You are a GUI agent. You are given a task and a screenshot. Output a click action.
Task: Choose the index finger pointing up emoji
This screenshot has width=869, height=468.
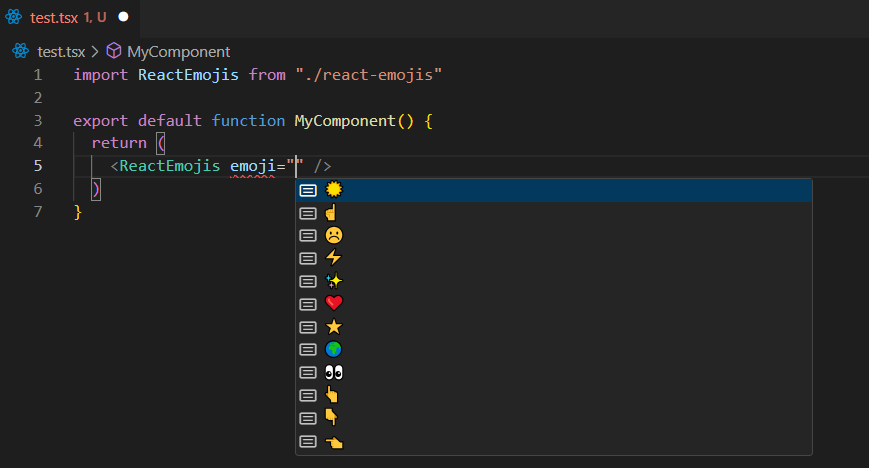333,213
